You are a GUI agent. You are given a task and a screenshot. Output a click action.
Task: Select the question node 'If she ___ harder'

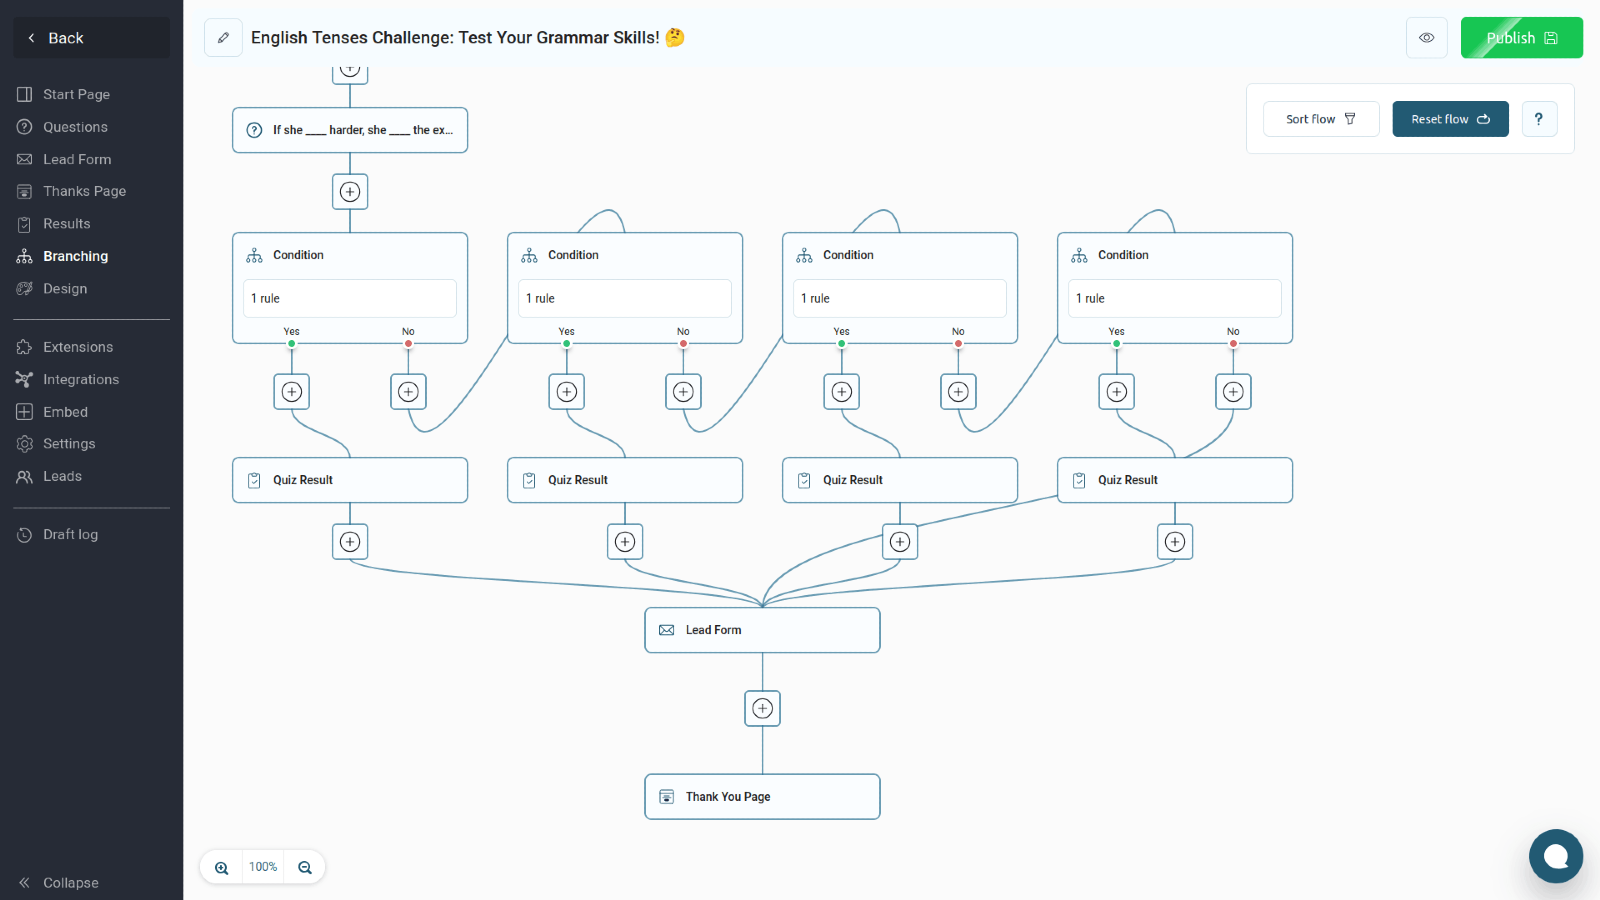(350, 130)
